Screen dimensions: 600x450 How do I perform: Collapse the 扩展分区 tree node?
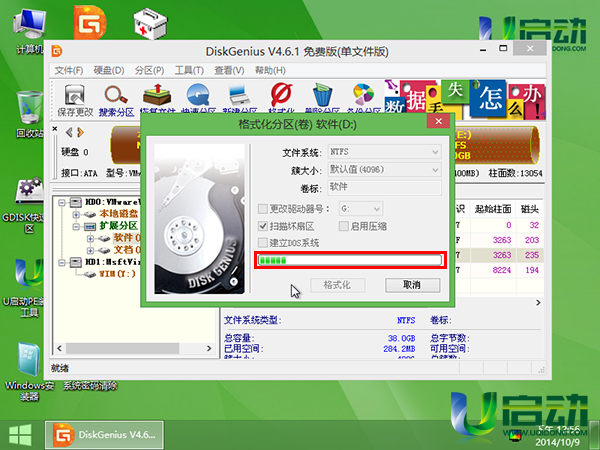[76, 227]
